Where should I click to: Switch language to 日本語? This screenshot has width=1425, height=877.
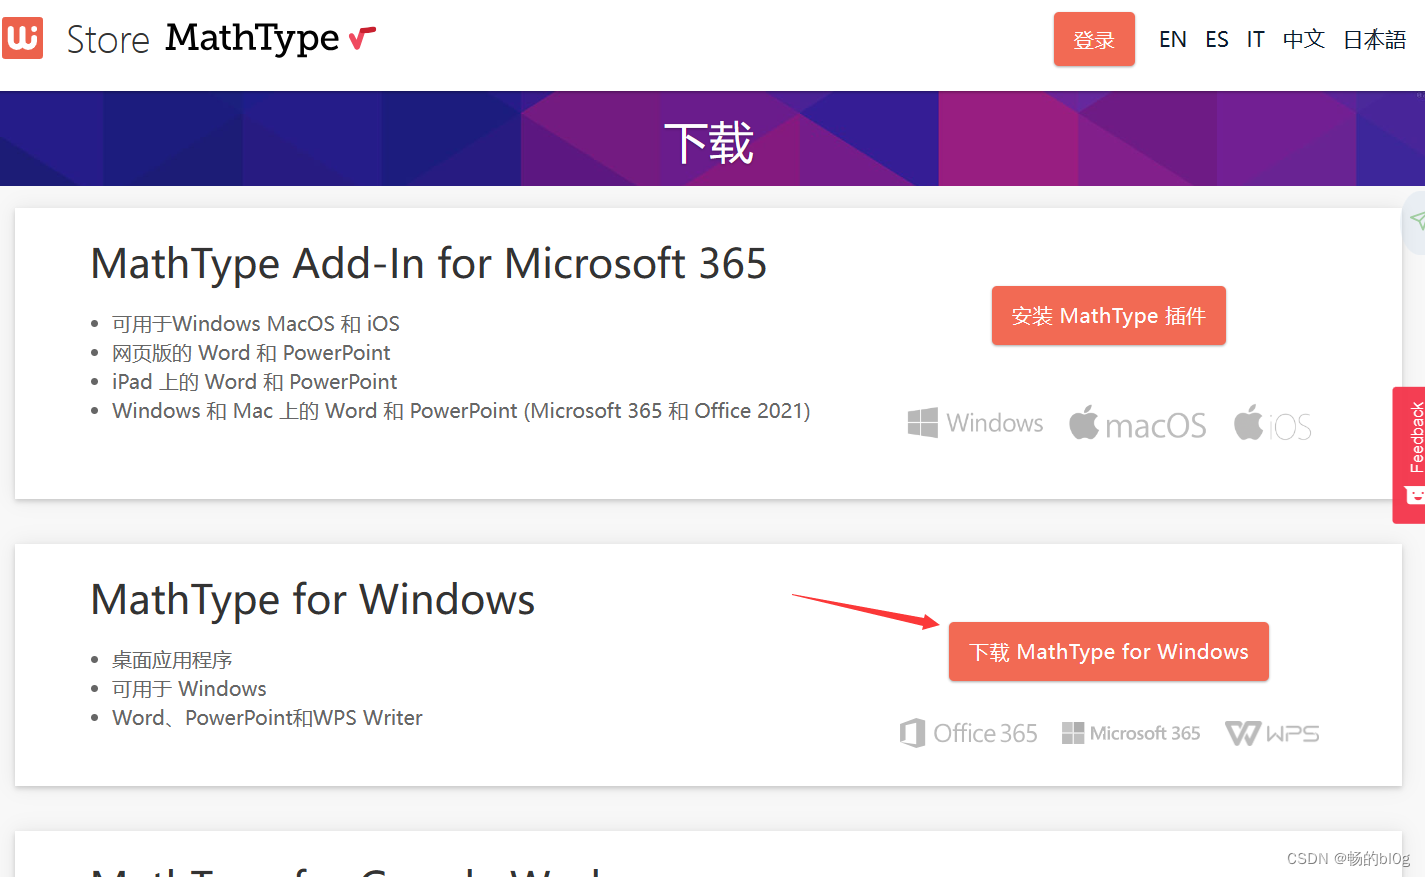pos(1375,39)
